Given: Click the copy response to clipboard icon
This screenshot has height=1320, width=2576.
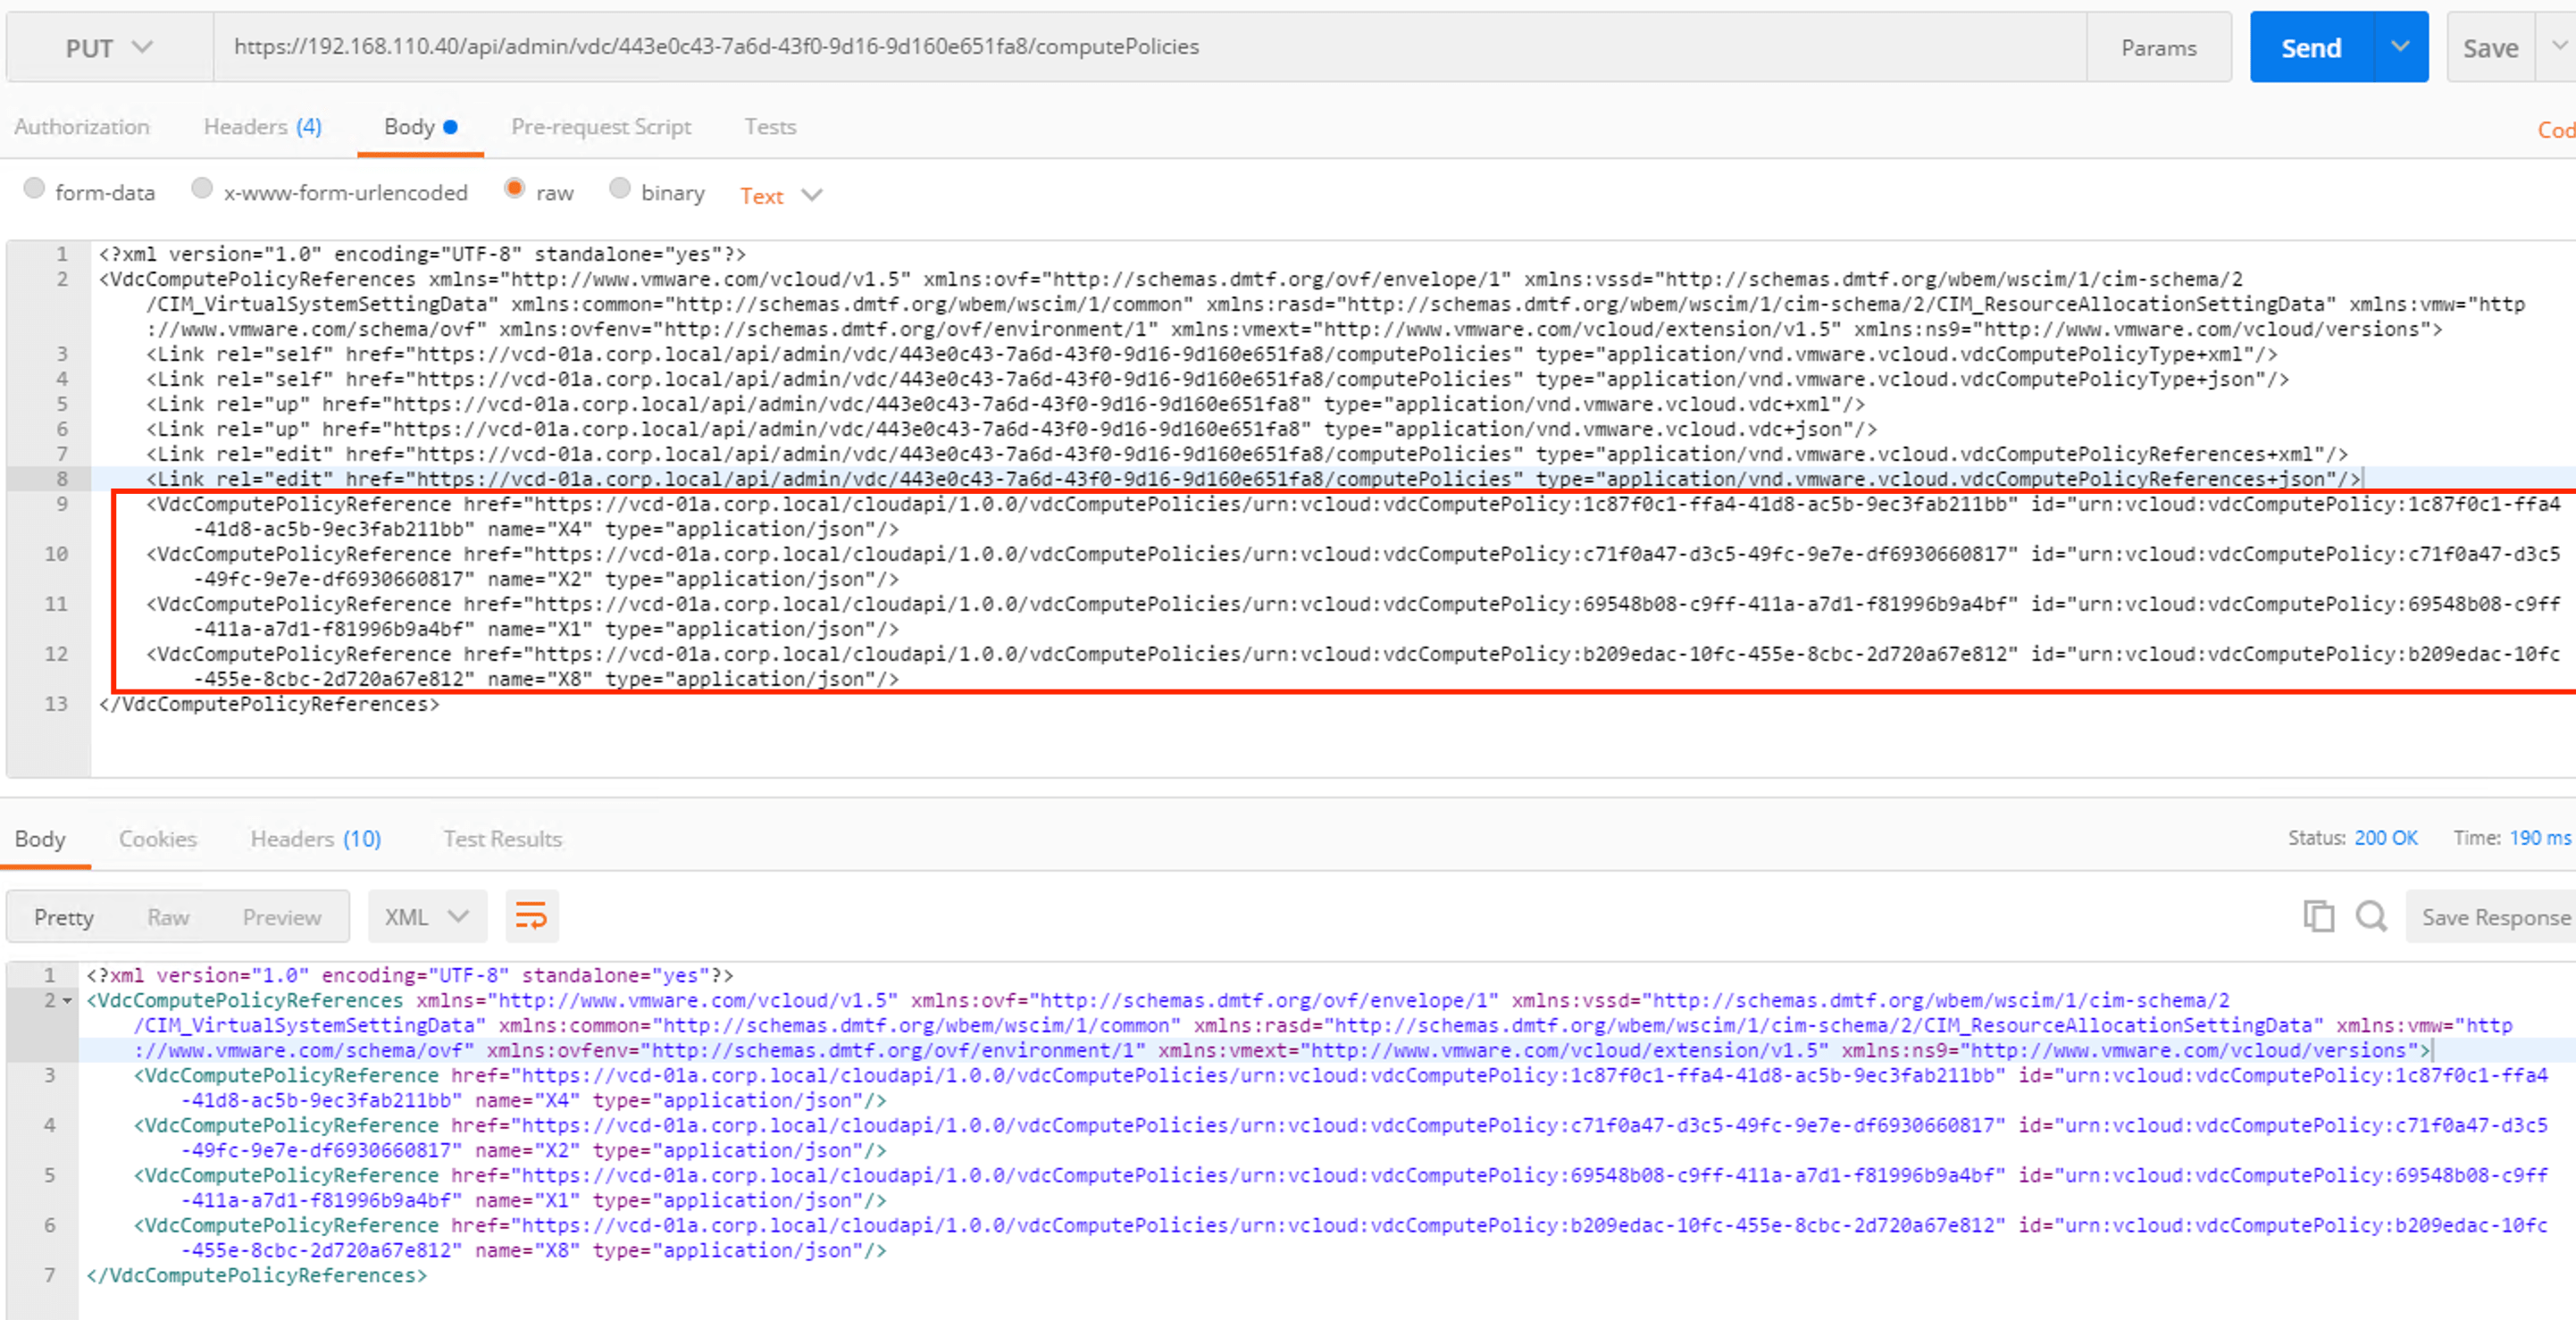Looking at the screenshot, I should 2317,916.
